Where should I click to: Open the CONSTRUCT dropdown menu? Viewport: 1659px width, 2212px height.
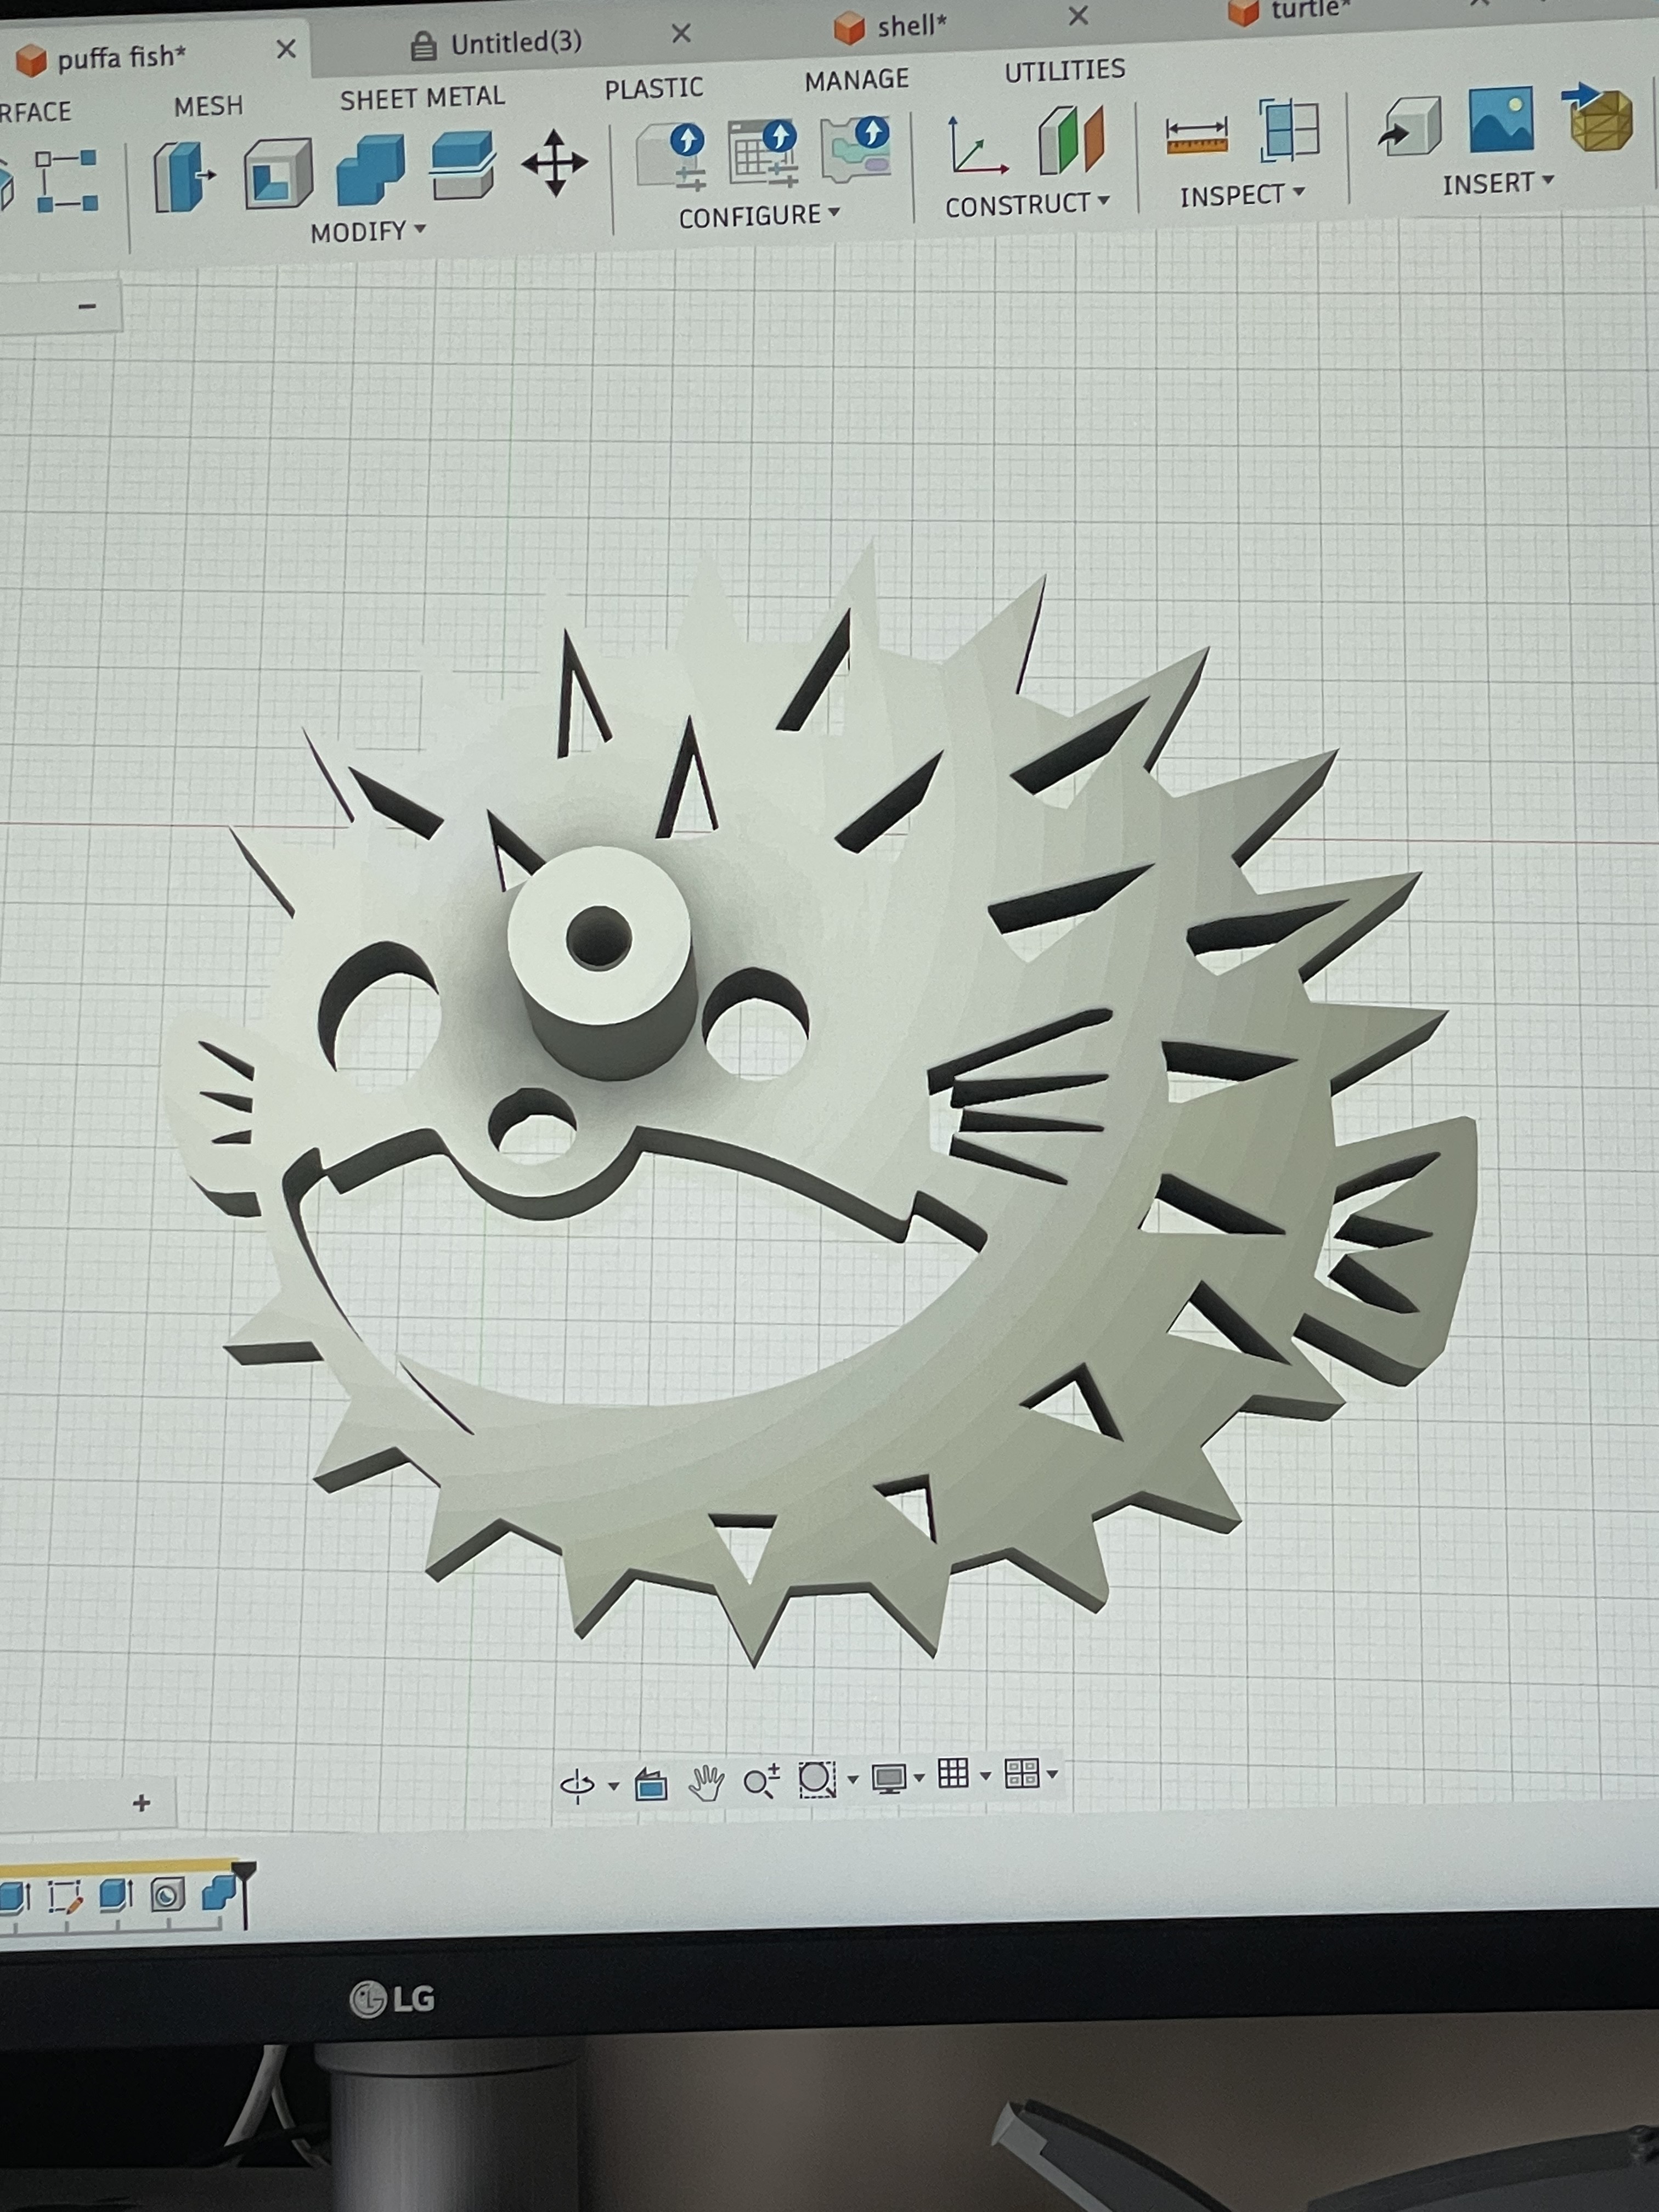[x=1027, y=205]
